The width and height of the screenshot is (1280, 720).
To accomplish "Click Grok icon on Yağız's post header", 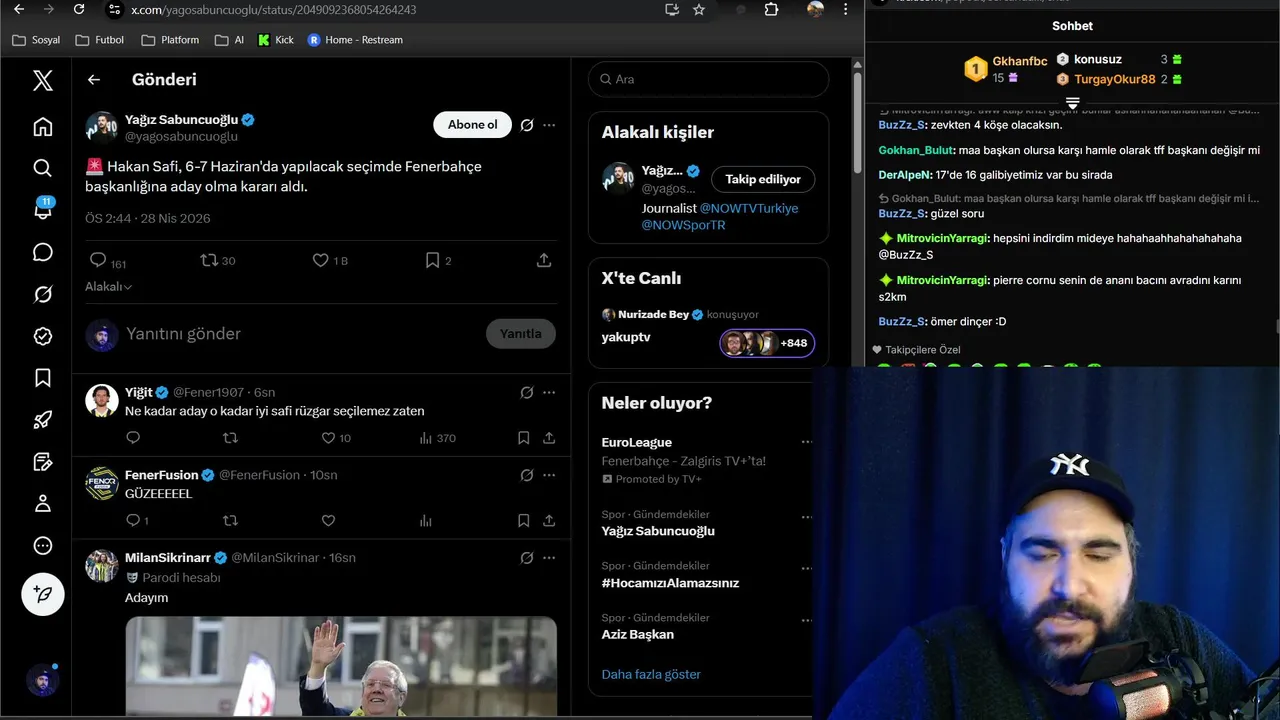I will pos(527,125).
